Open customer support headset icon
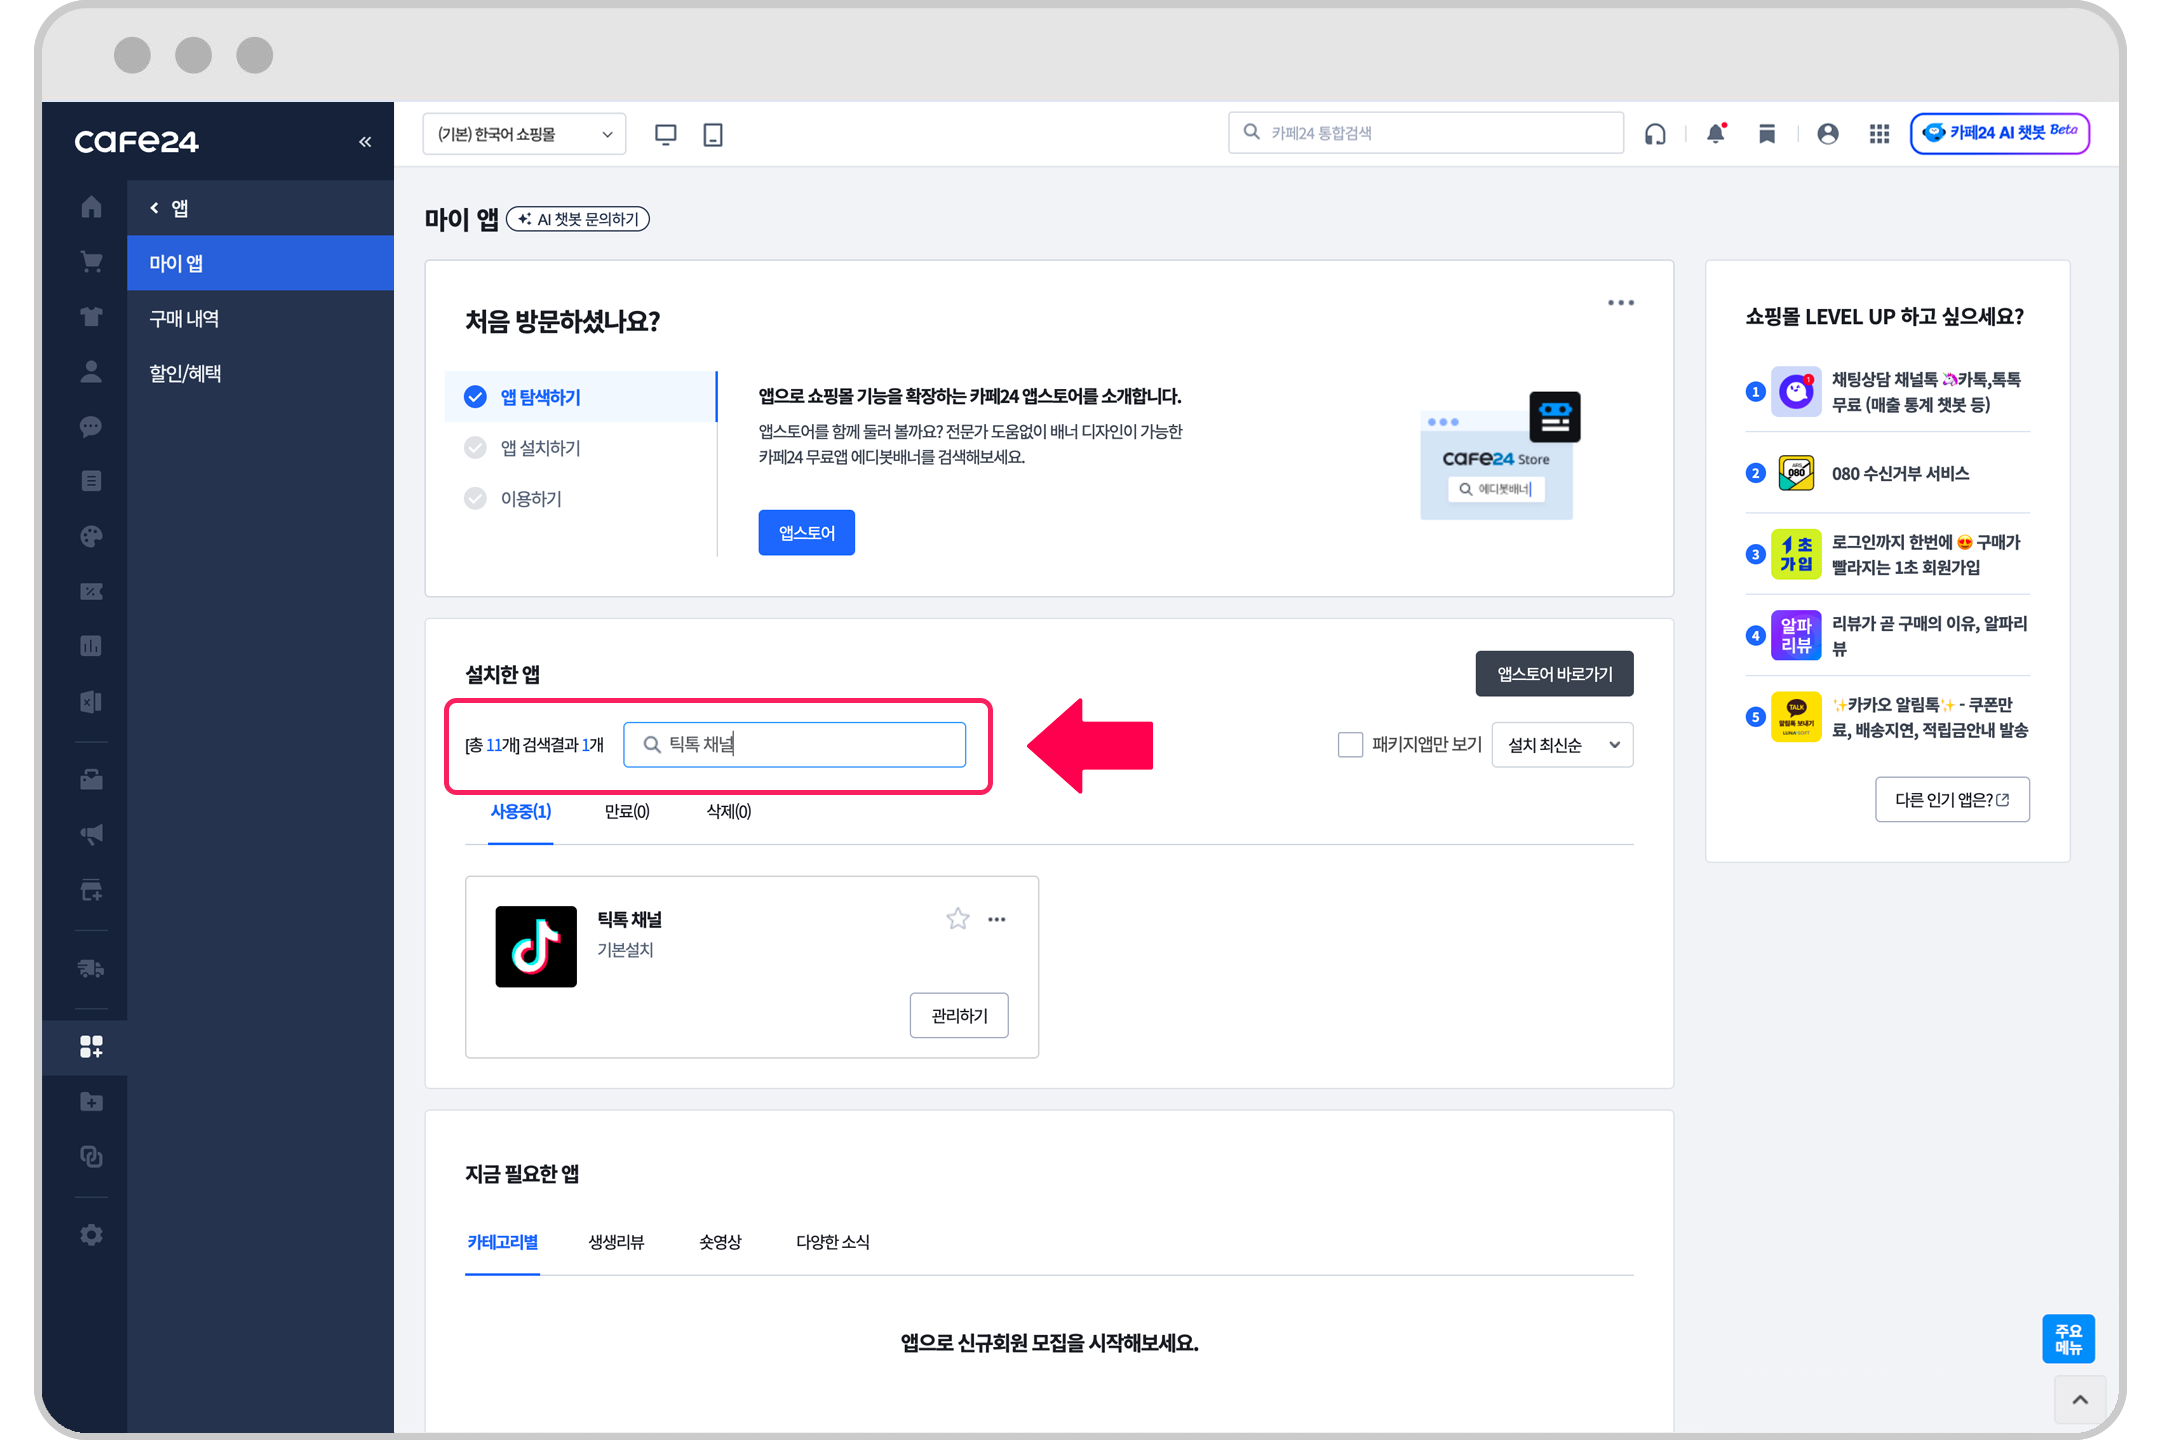The image size is (2160, 1440). coord(1655,133)
